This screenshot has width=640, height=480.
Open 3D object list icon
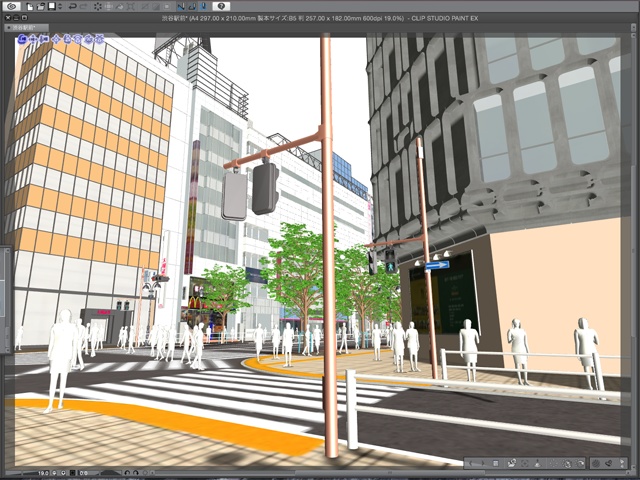click(x=496, y=463)
